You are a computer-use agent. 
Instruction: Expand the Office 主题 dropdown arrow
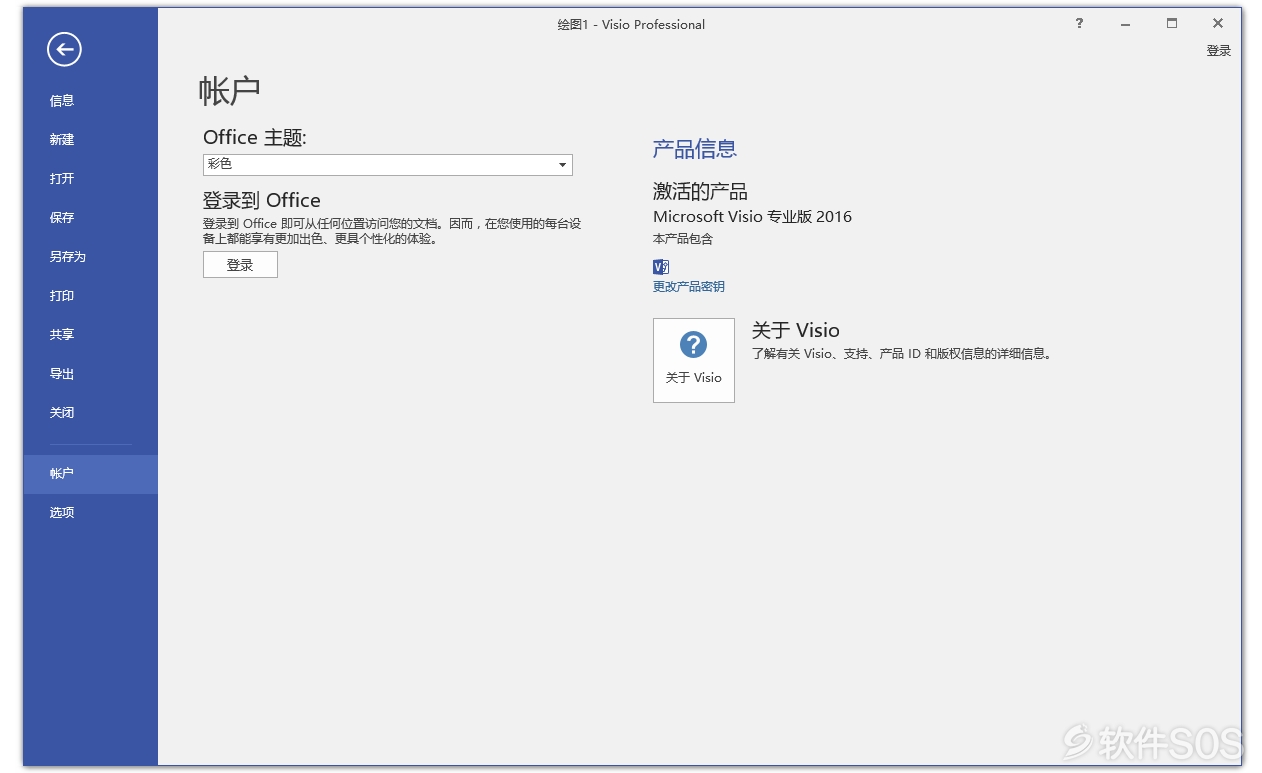pyautogui.click(x=562, y=165)
